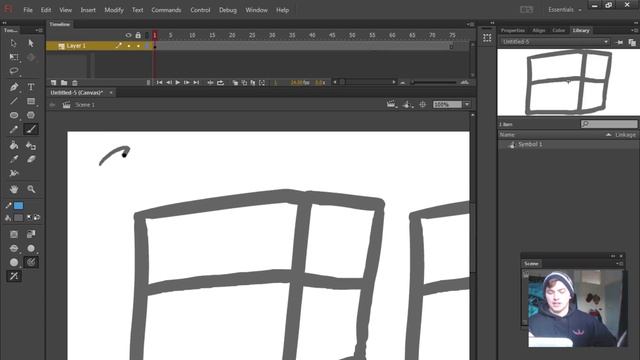Image resolution: width=640 pixels, height=360 pixels.
Task: Click the New Library Panel icon
Action: point(632,42)
